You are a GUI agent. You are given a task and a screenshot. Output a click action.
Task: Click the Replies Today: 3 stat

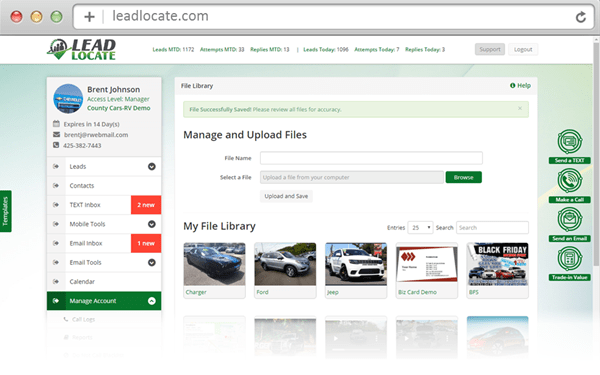(425, 49)
